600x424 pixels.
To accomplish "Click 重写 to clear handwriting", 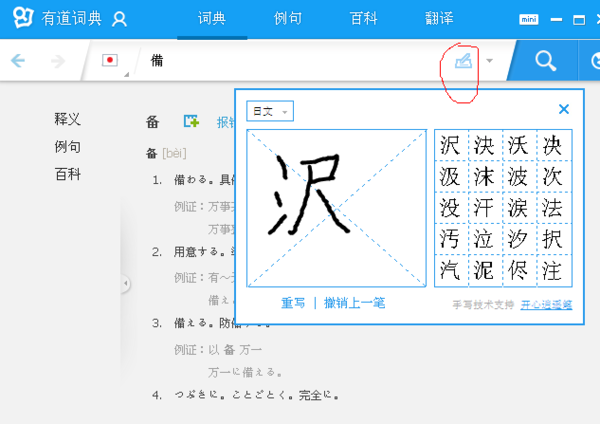I will (x=293, y=303).
